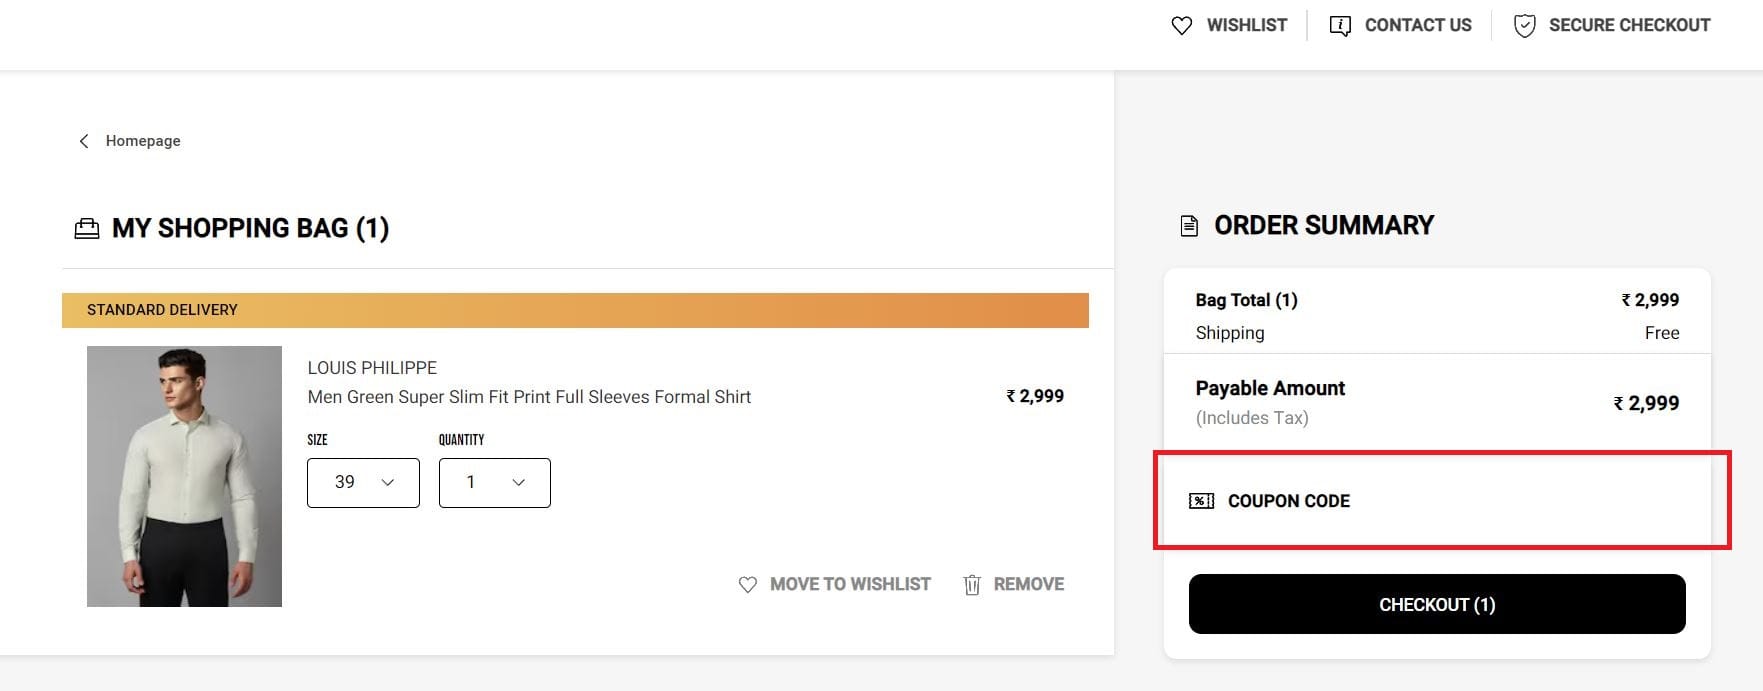The image size is (1763, 691).
Task: Click the coupon ticket icon
Action: 1201,501
